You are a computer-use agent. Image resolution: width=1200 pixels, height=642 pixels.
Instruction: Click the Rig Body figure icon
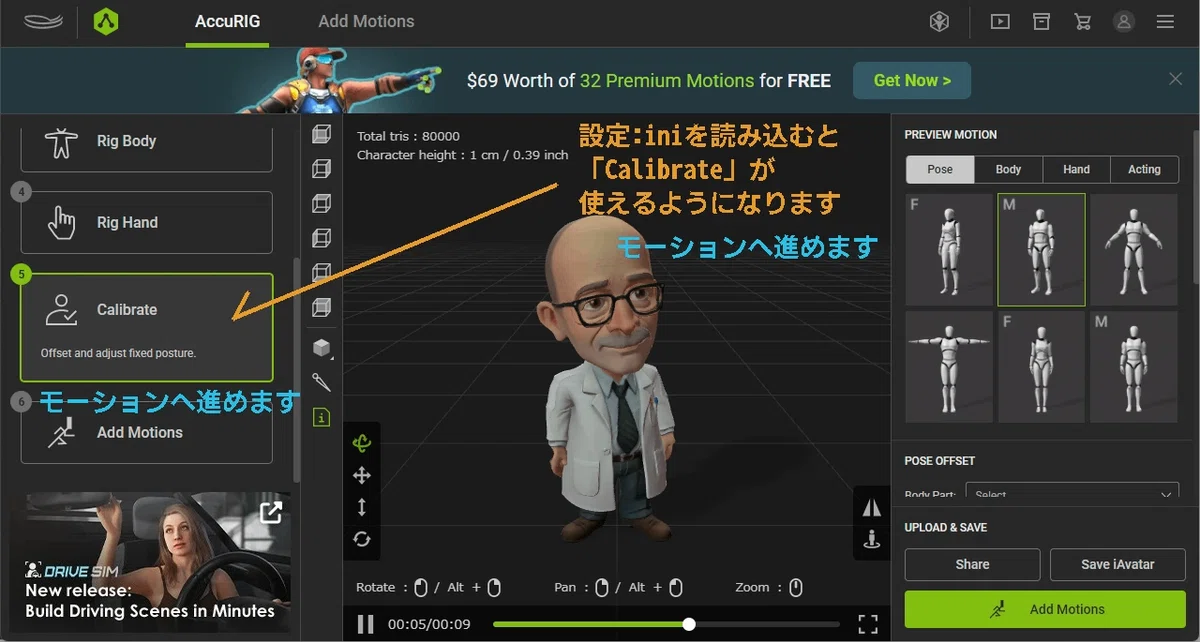pos(62,142)
